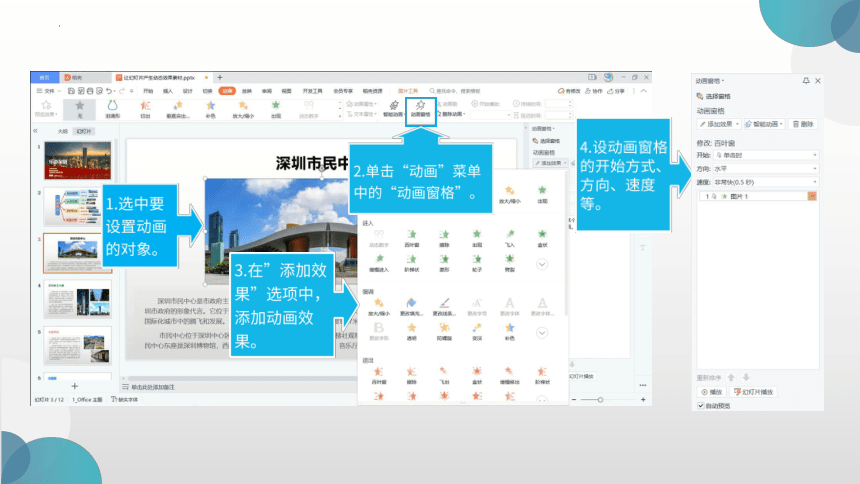
Task: Choose 飞入 in the 进入 effects
Action: [510, 238]
